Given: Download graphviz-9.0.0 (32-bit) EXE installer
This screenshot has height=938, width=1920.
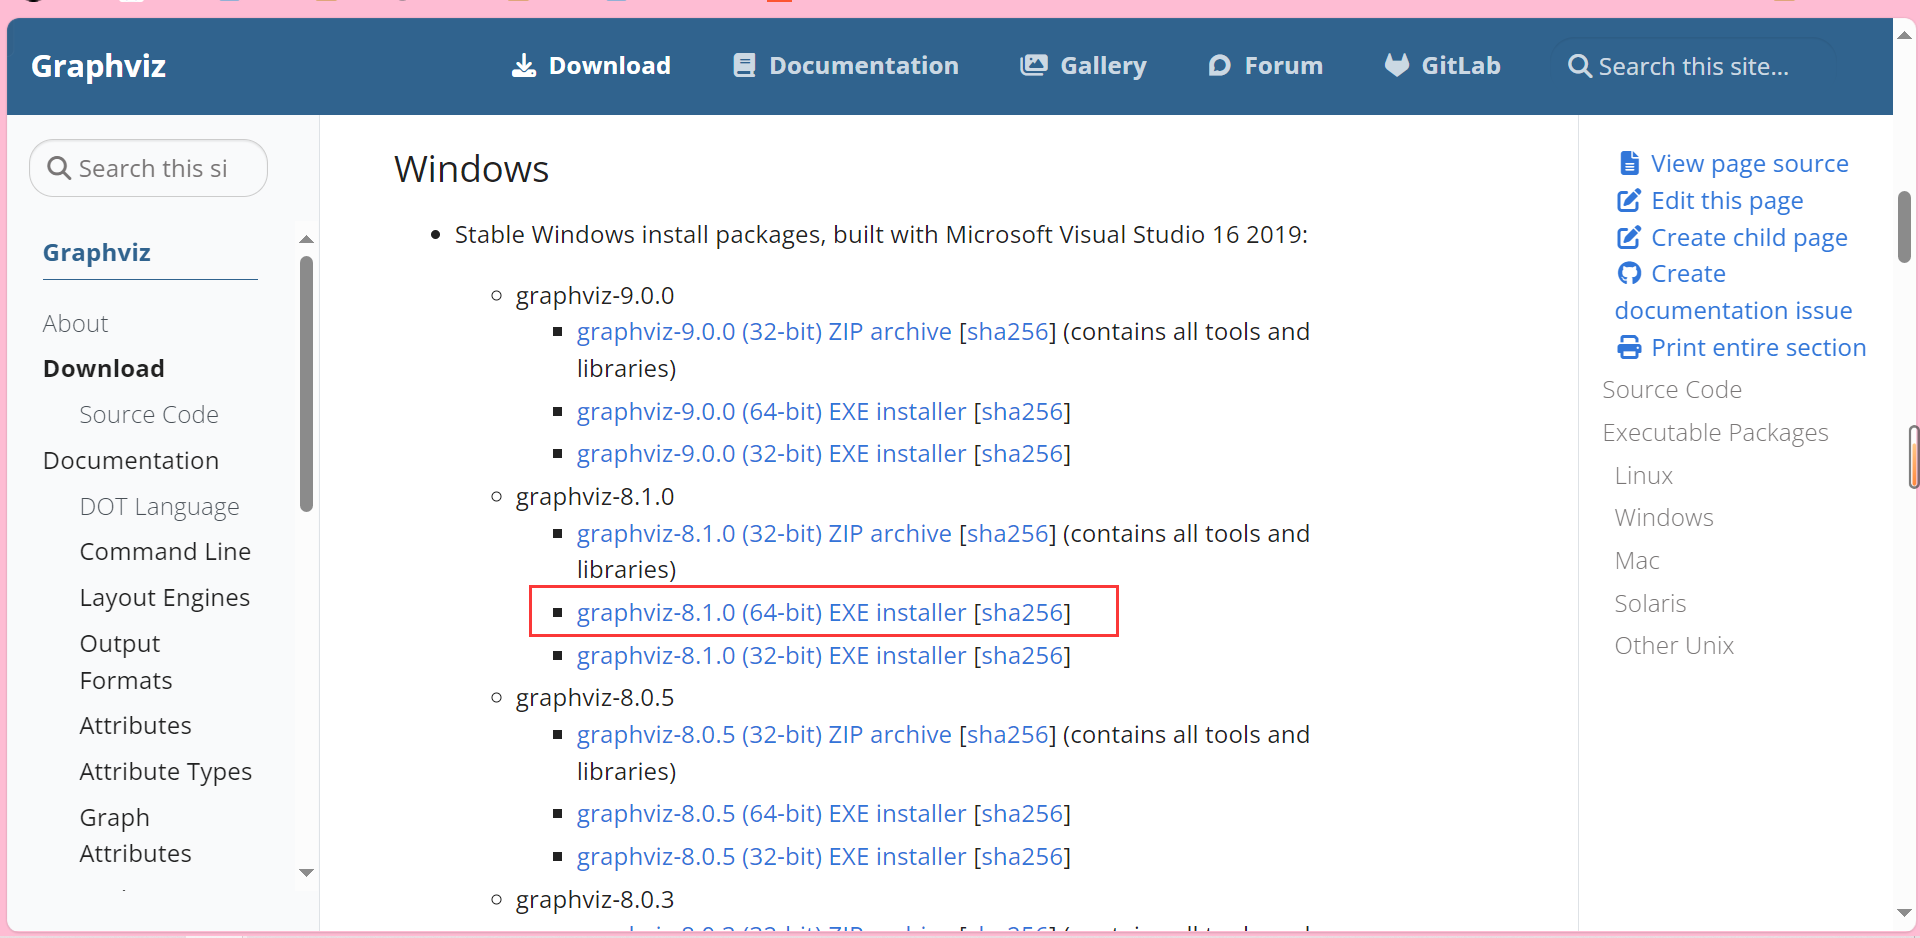Looking at the screenshot, I should [x=772, y=453].
